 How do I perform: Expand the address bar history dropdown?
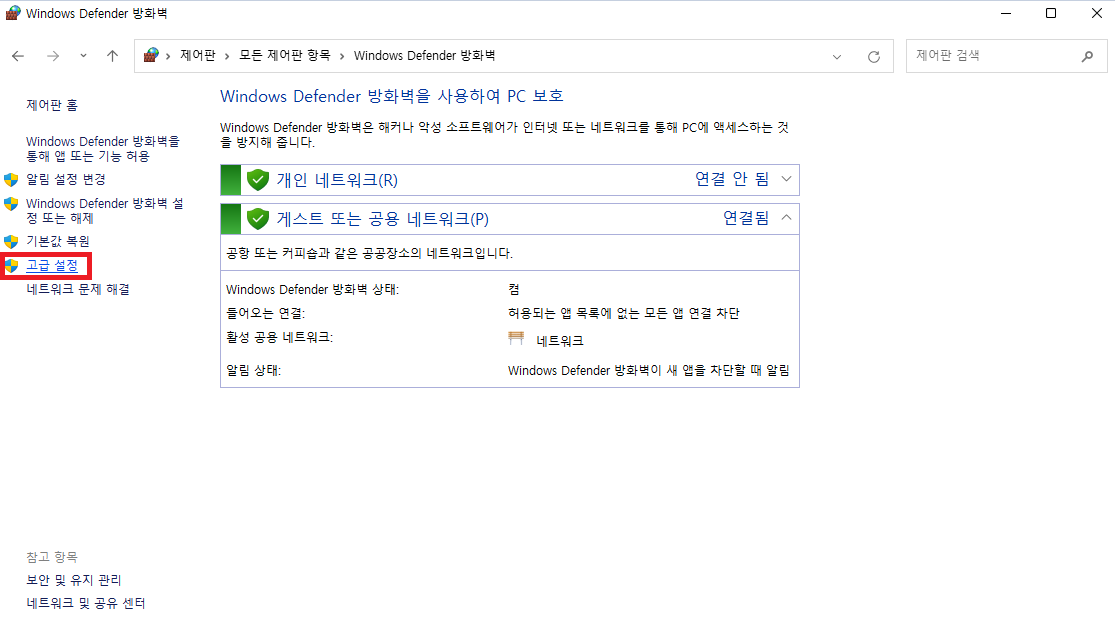point(837,57)
